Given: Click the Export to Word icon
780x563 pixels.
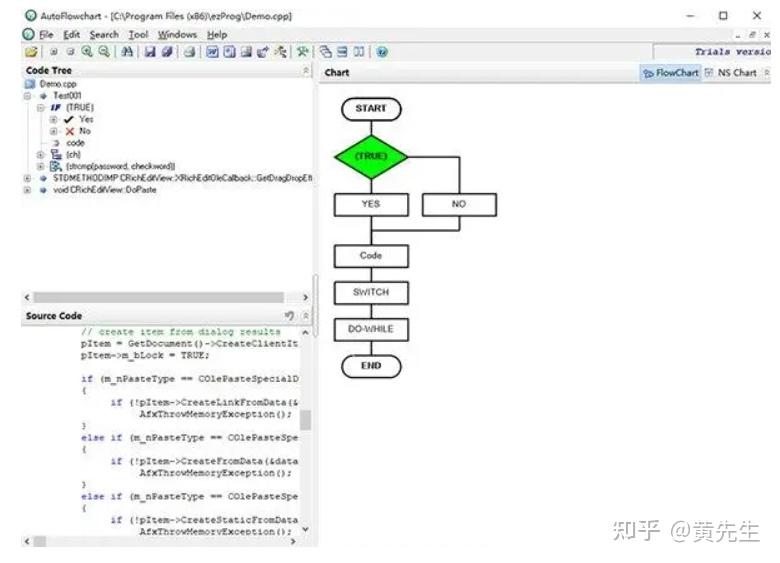Looking at the screenshot, I should (x=212, y=52).
